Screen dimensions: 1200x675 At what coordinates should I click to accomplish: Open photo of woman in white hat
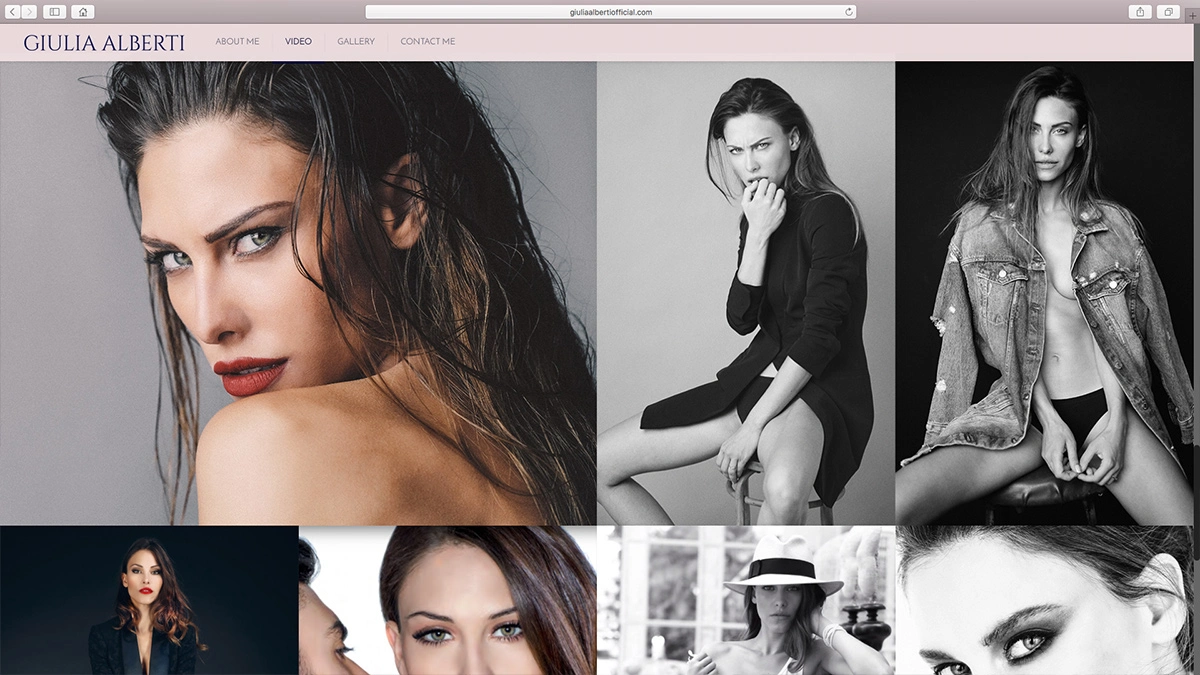746,600
